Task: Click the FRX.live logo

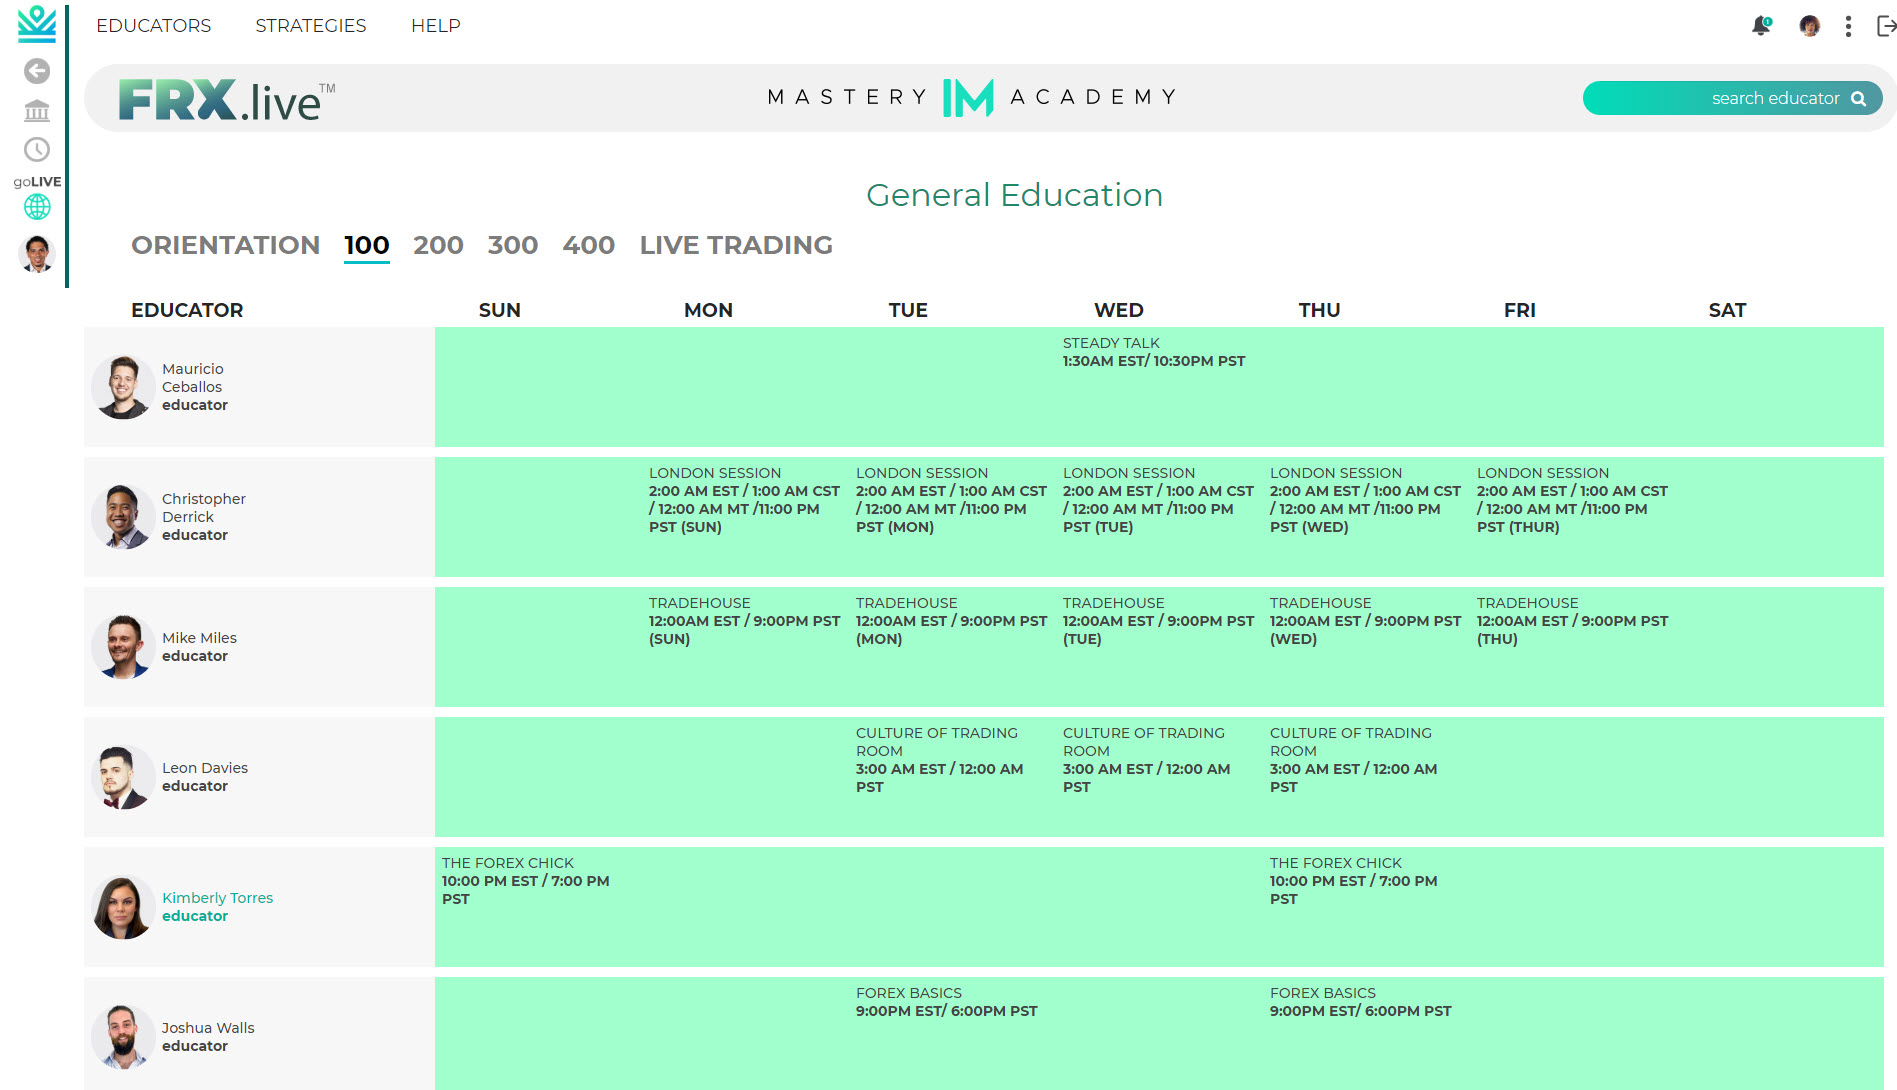Action: click(227, 100)
